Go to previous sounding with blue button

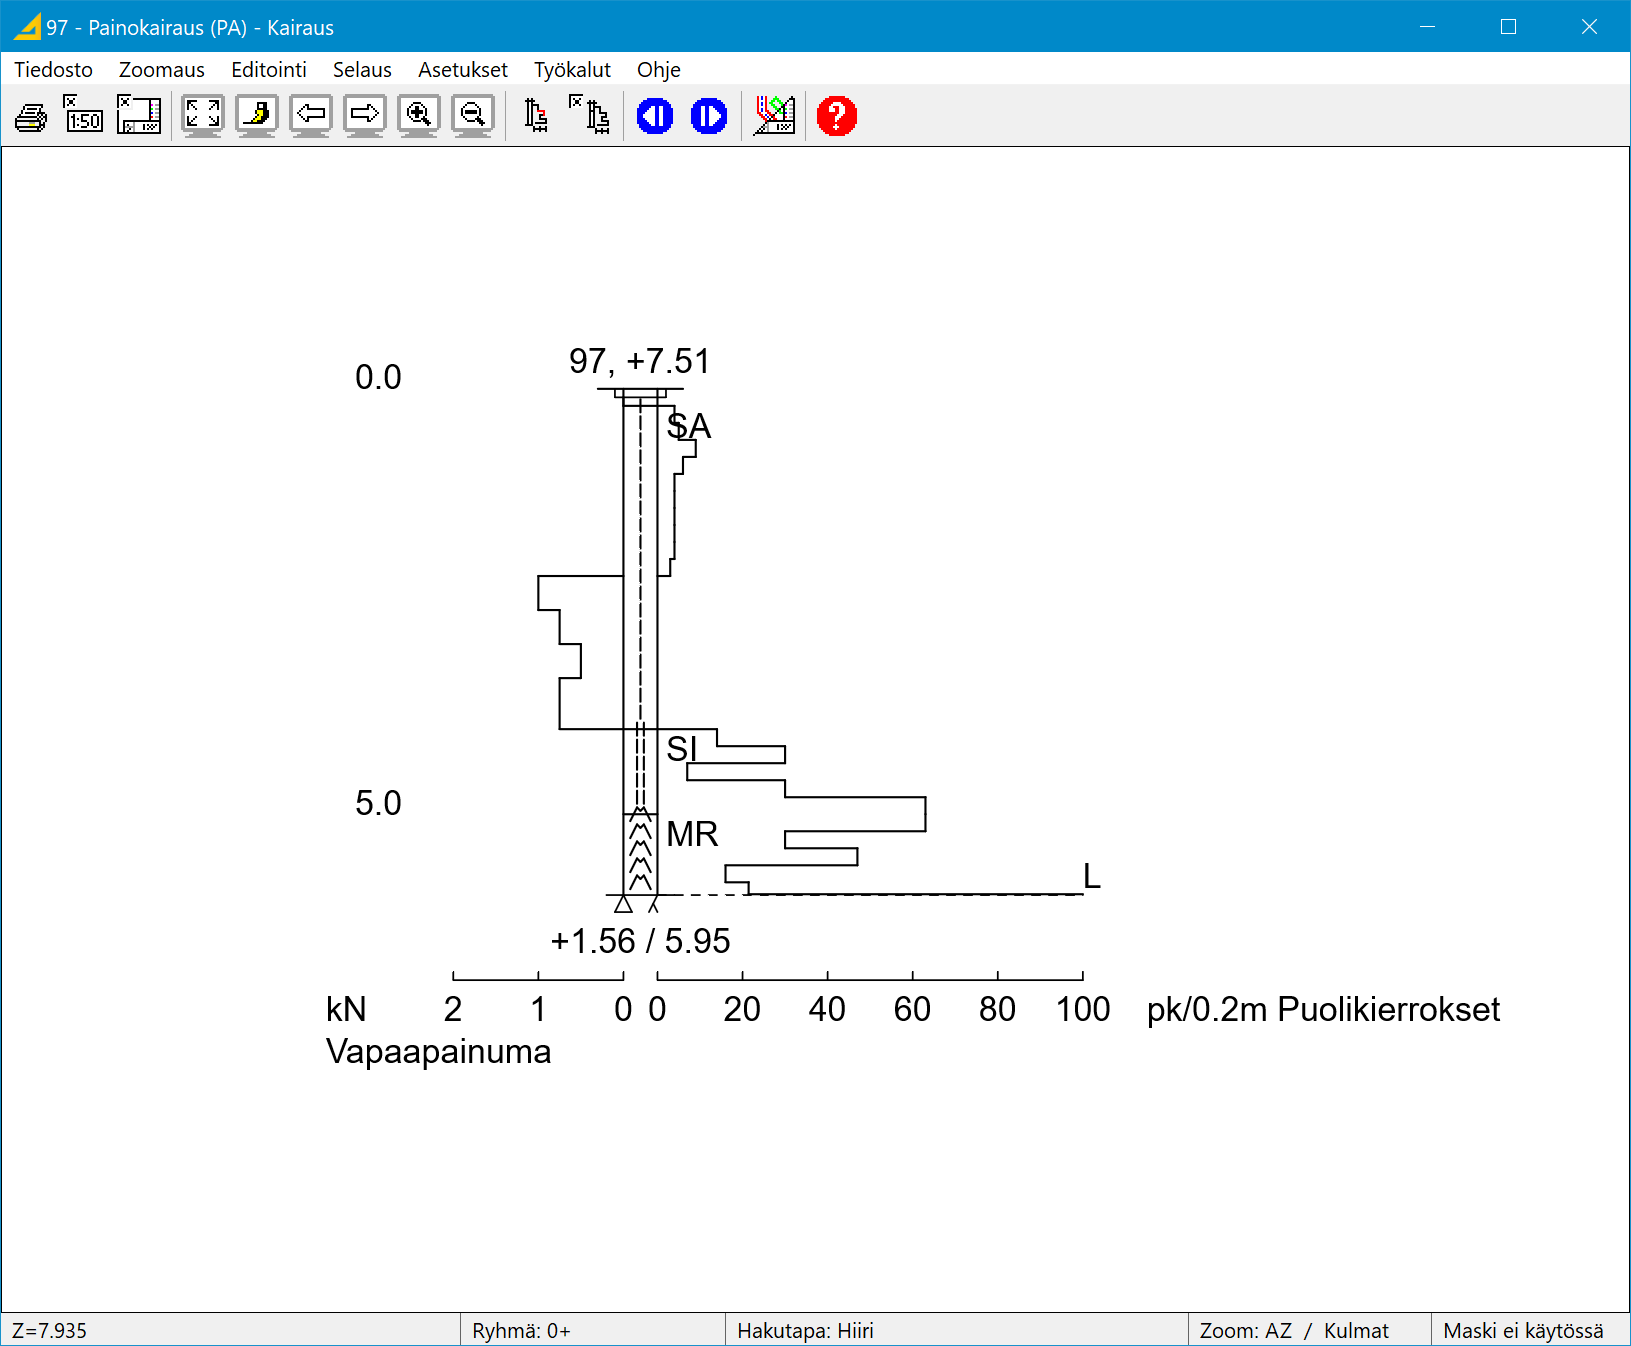[x=655, y=116]
